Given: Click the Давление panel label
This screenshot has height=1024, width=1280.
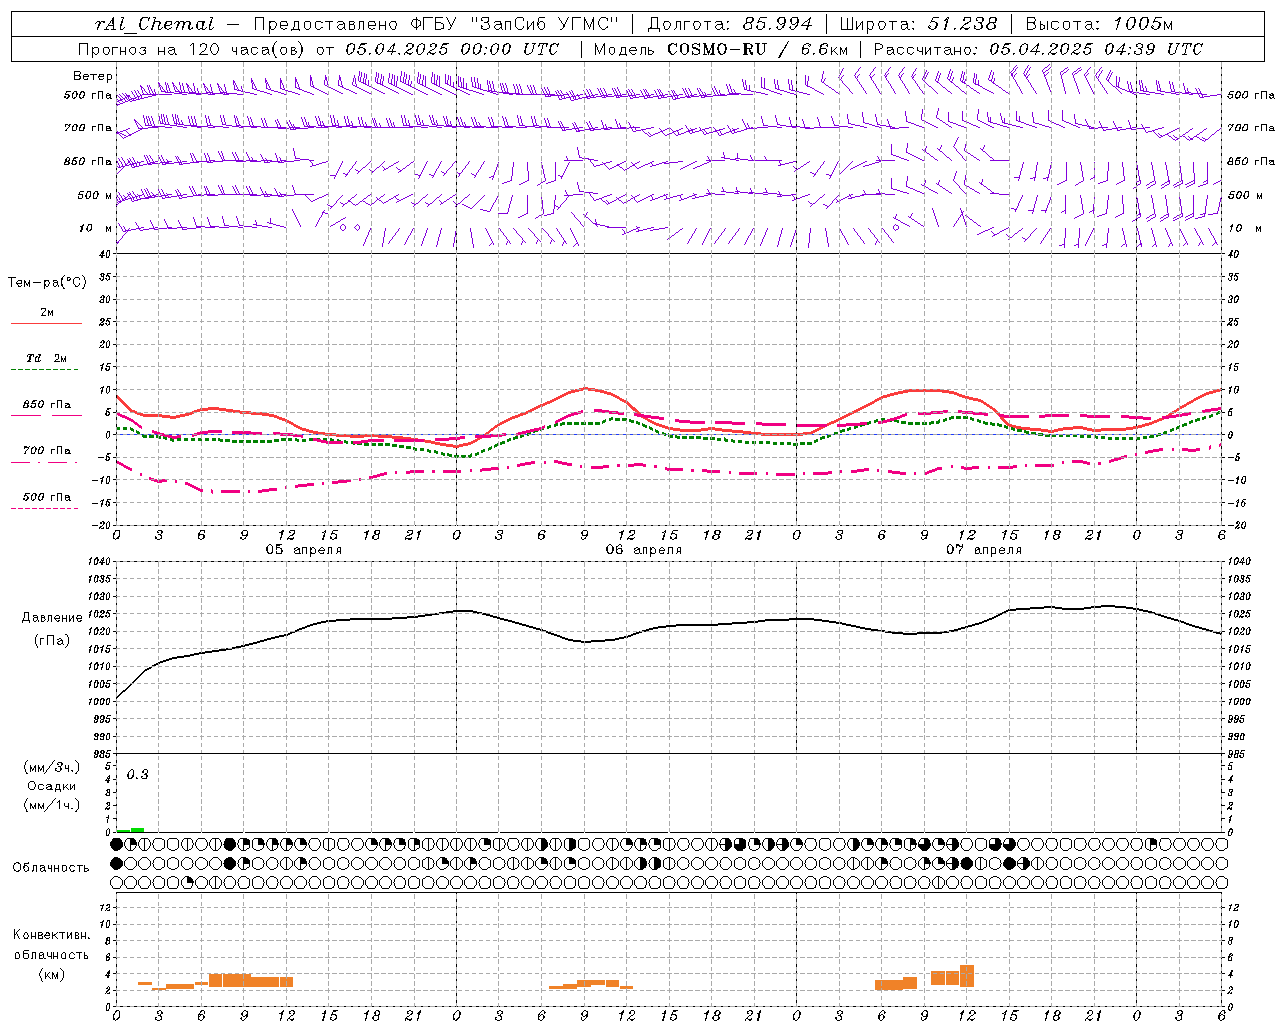Looking at the screenshot, I should tap(52, 618).
